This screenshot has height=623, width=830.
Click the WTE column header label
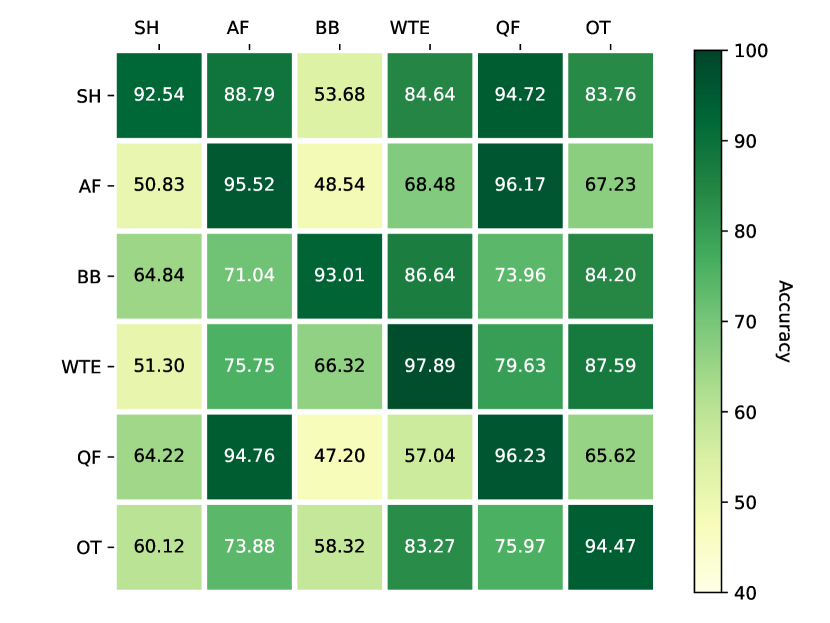click(410, 28)
